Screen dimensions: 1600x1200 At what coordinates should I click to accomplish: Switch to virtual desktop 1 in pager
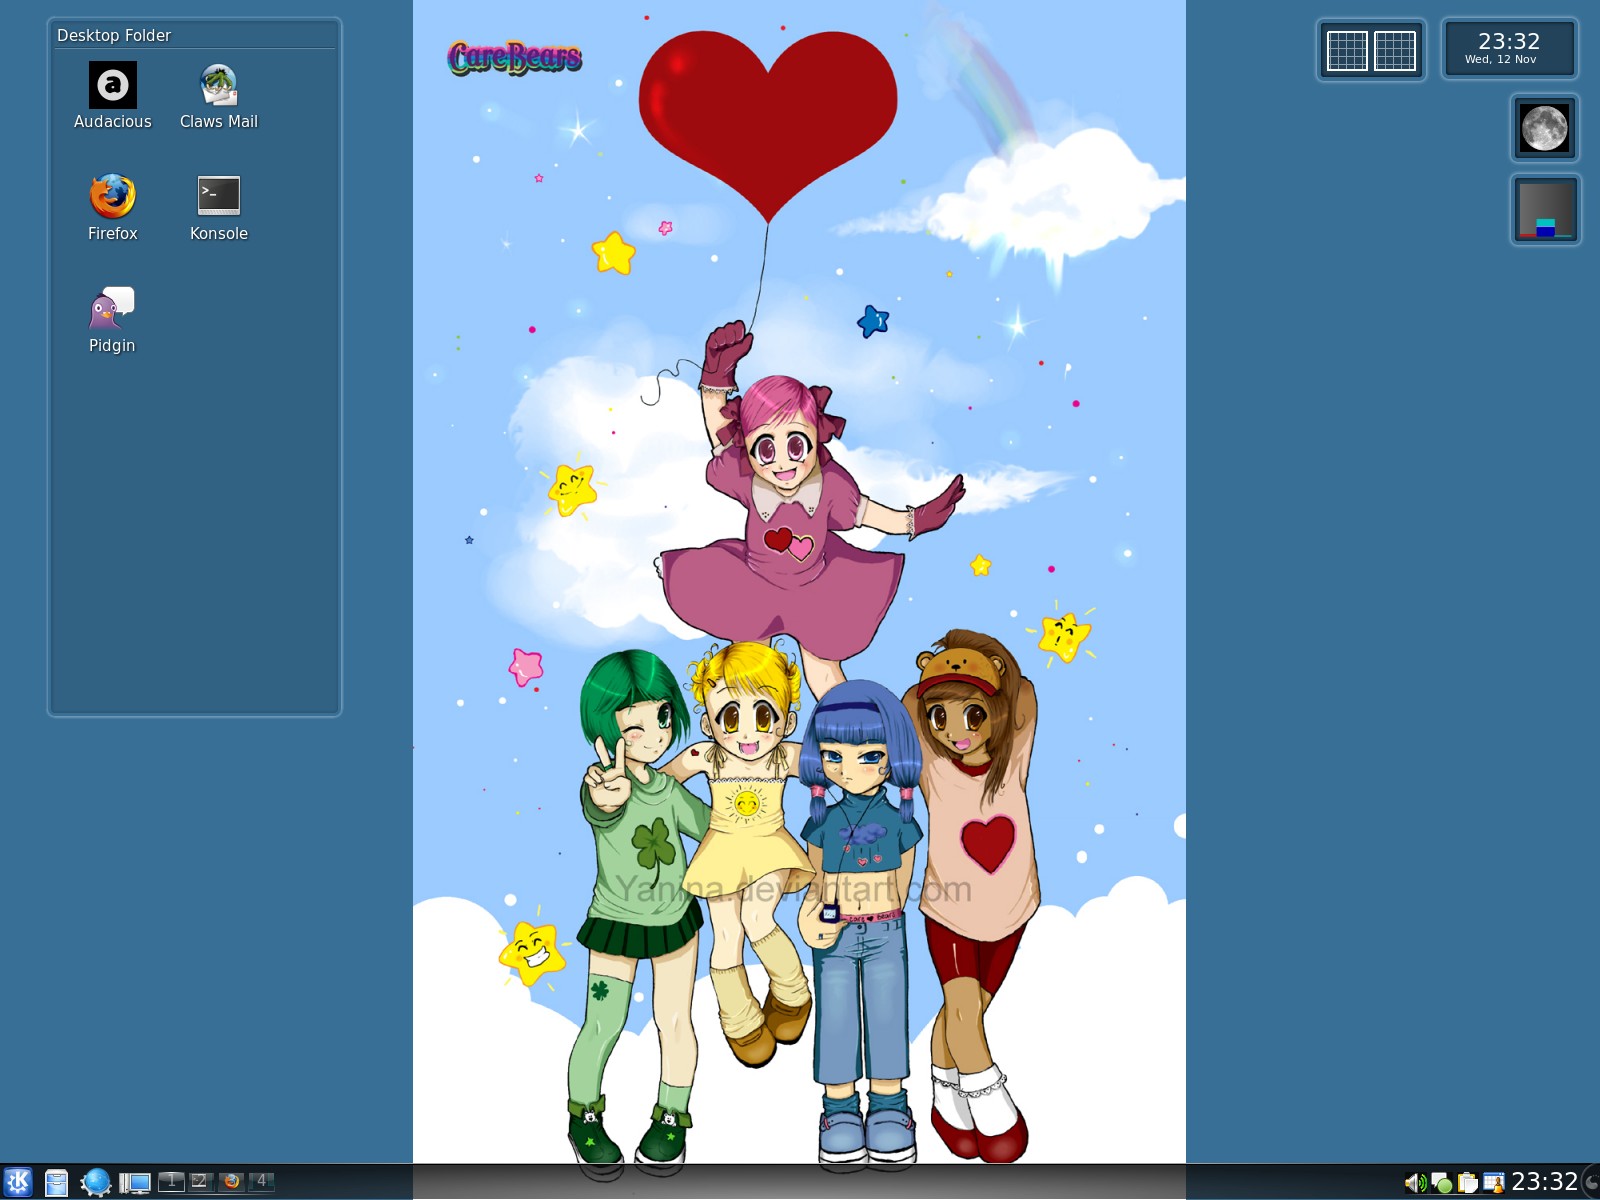click(x=171, y=1181)
